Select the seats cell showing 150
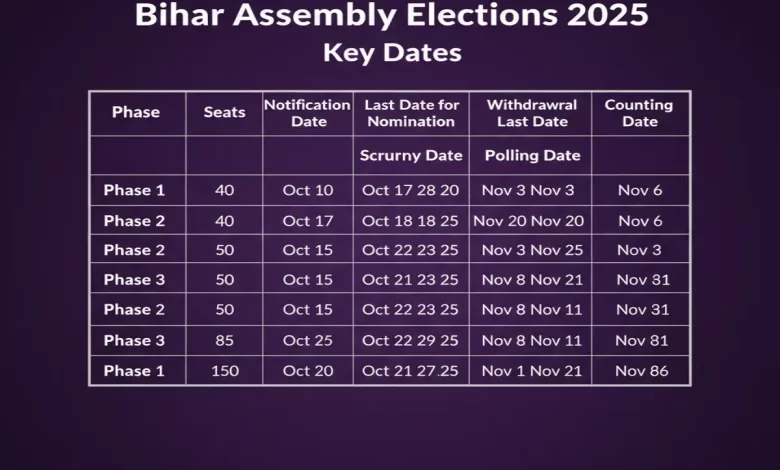Viewport: 780px width, 470px height. pos(224,370)
